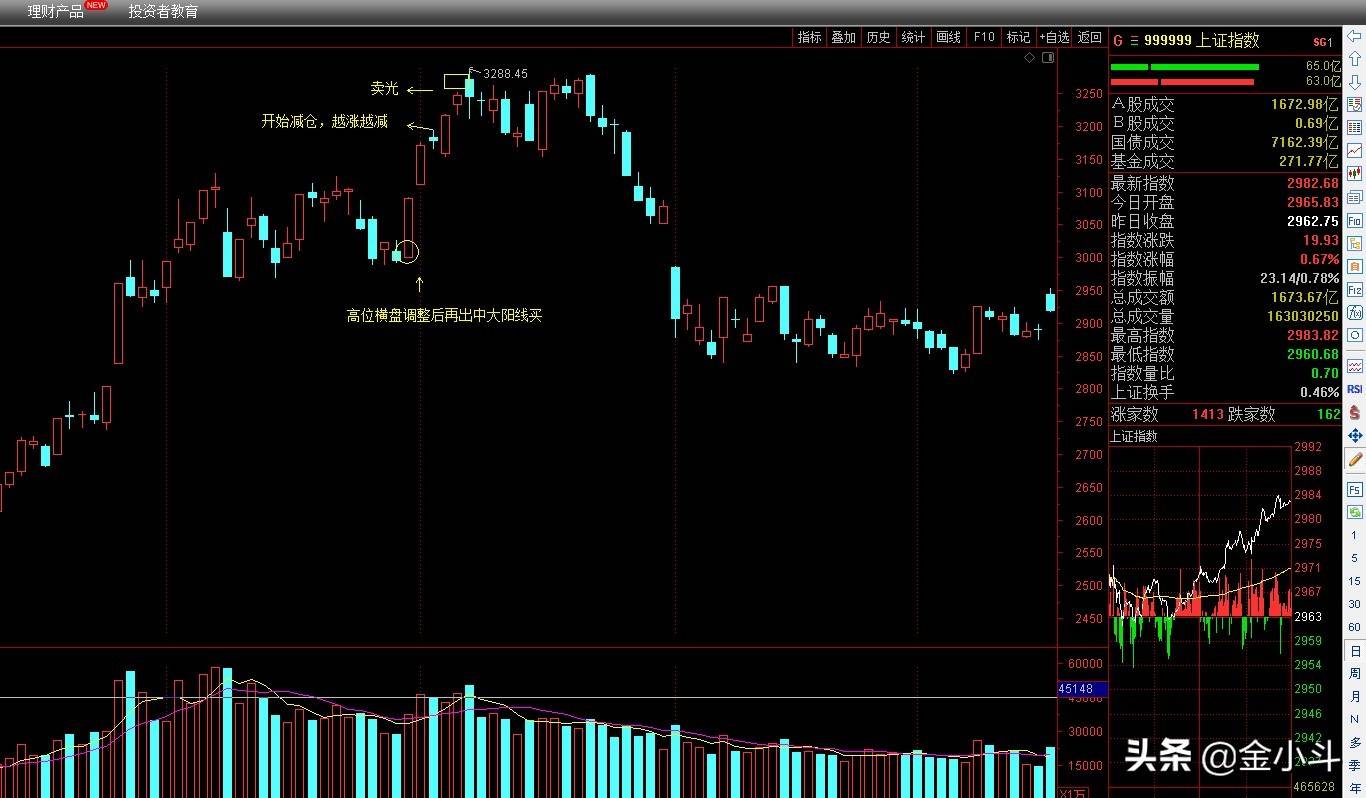Select the time-sharing line chart icon
The height and width of the screenshot is (798, 1366).
click(x=1355, y=151)
